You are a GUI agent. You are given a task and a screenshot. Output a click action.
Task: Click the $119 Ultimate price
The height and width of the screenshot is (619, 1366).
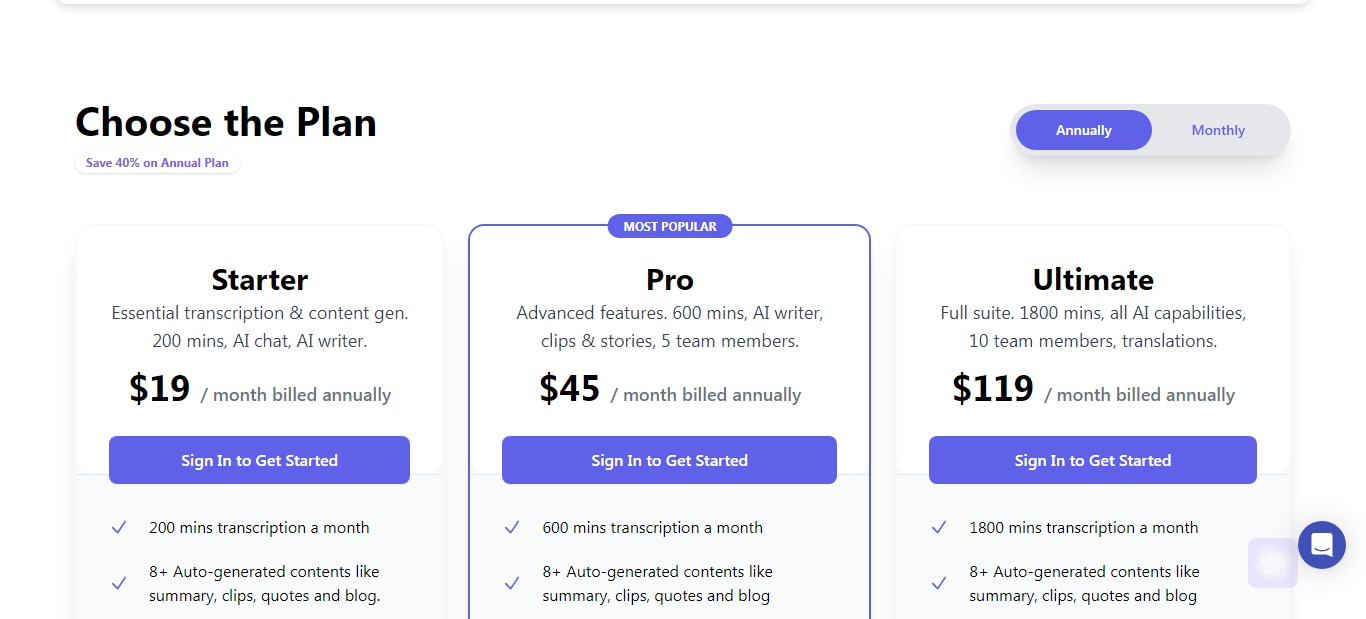click(x=993, y=388)
